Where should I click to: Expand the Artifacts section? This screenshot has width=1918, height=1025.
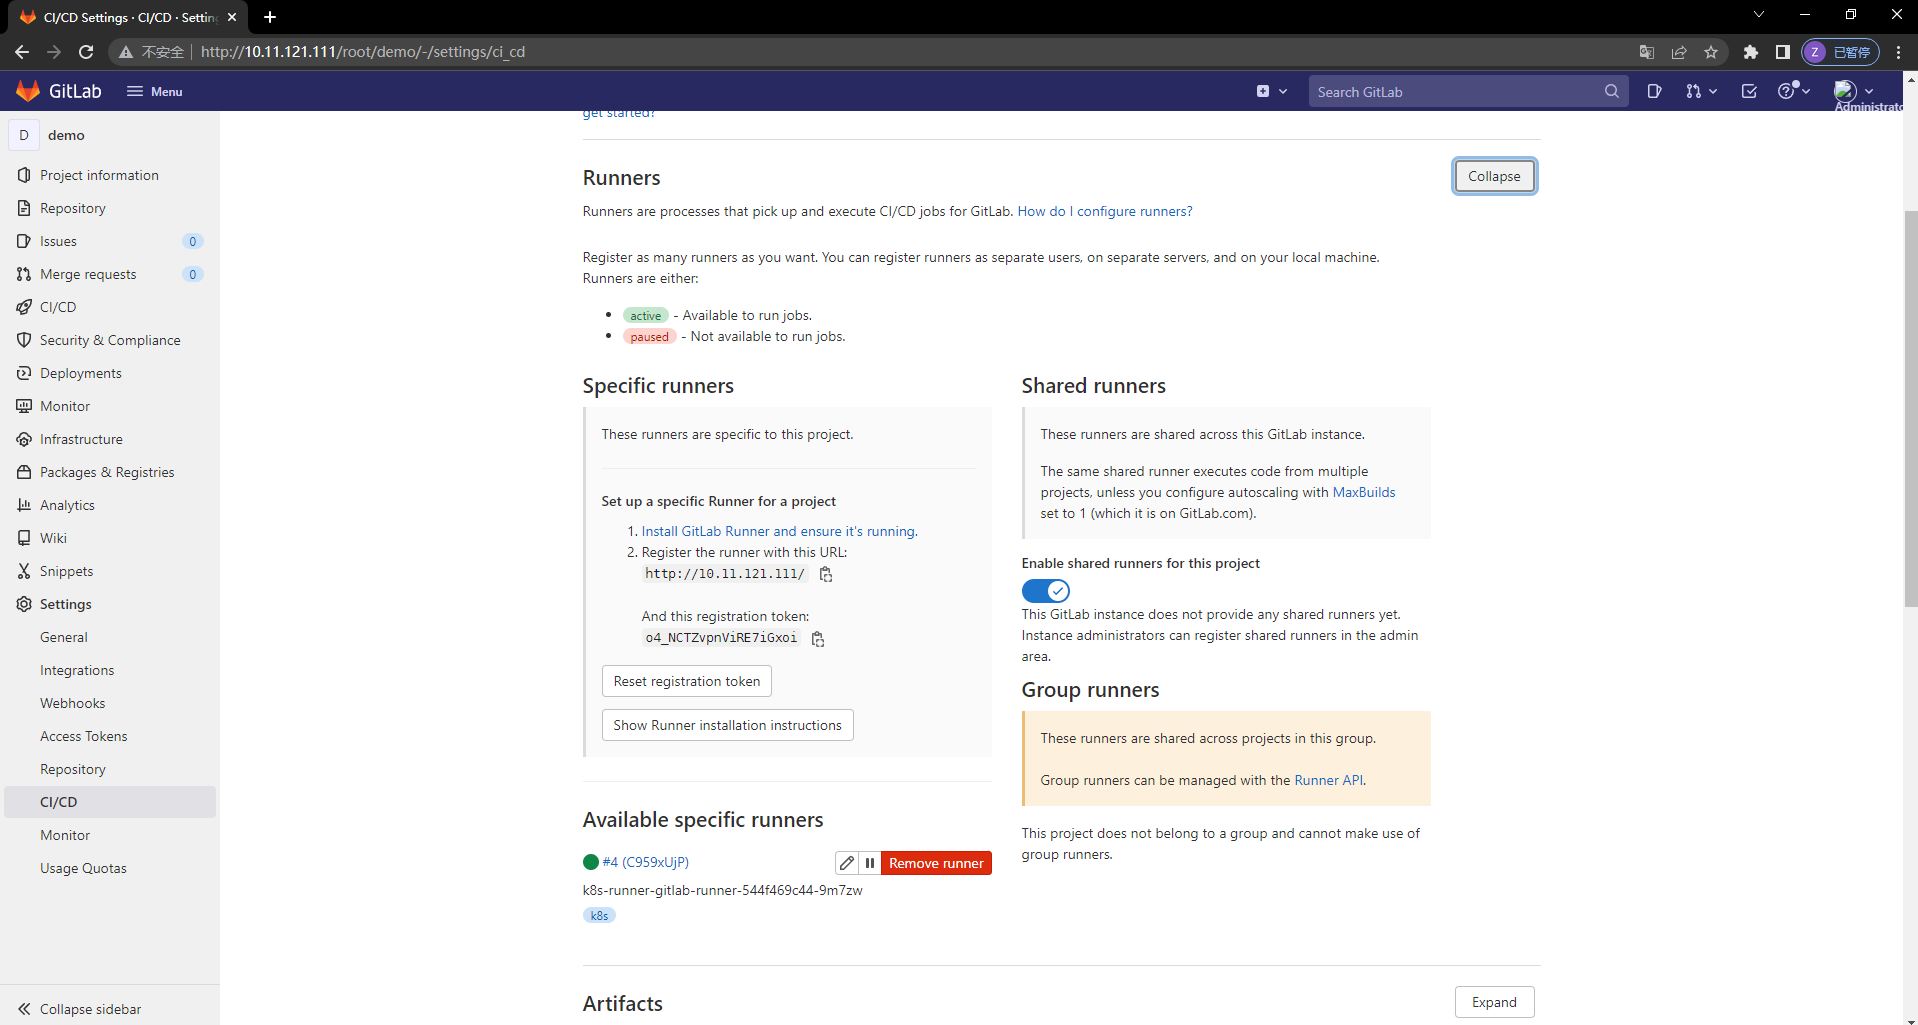coord(1494,1002)
